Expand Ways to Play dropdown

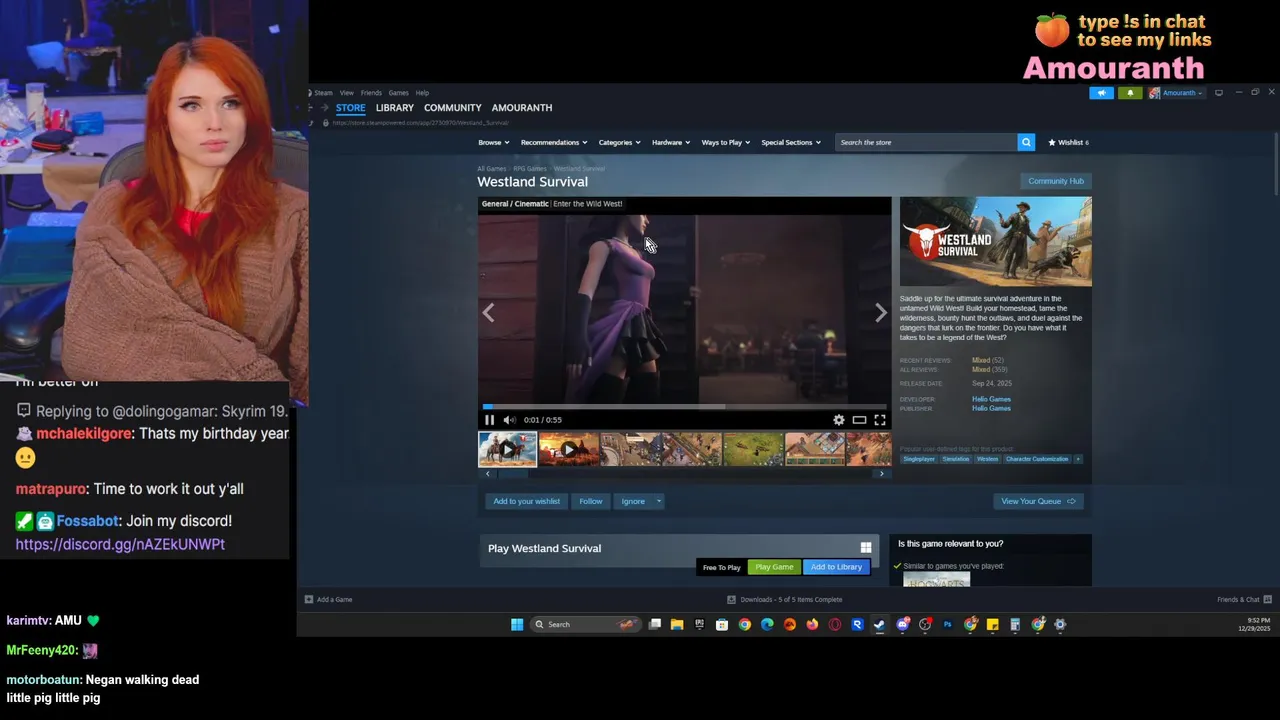pyautogui.click(x=725, y=142)
